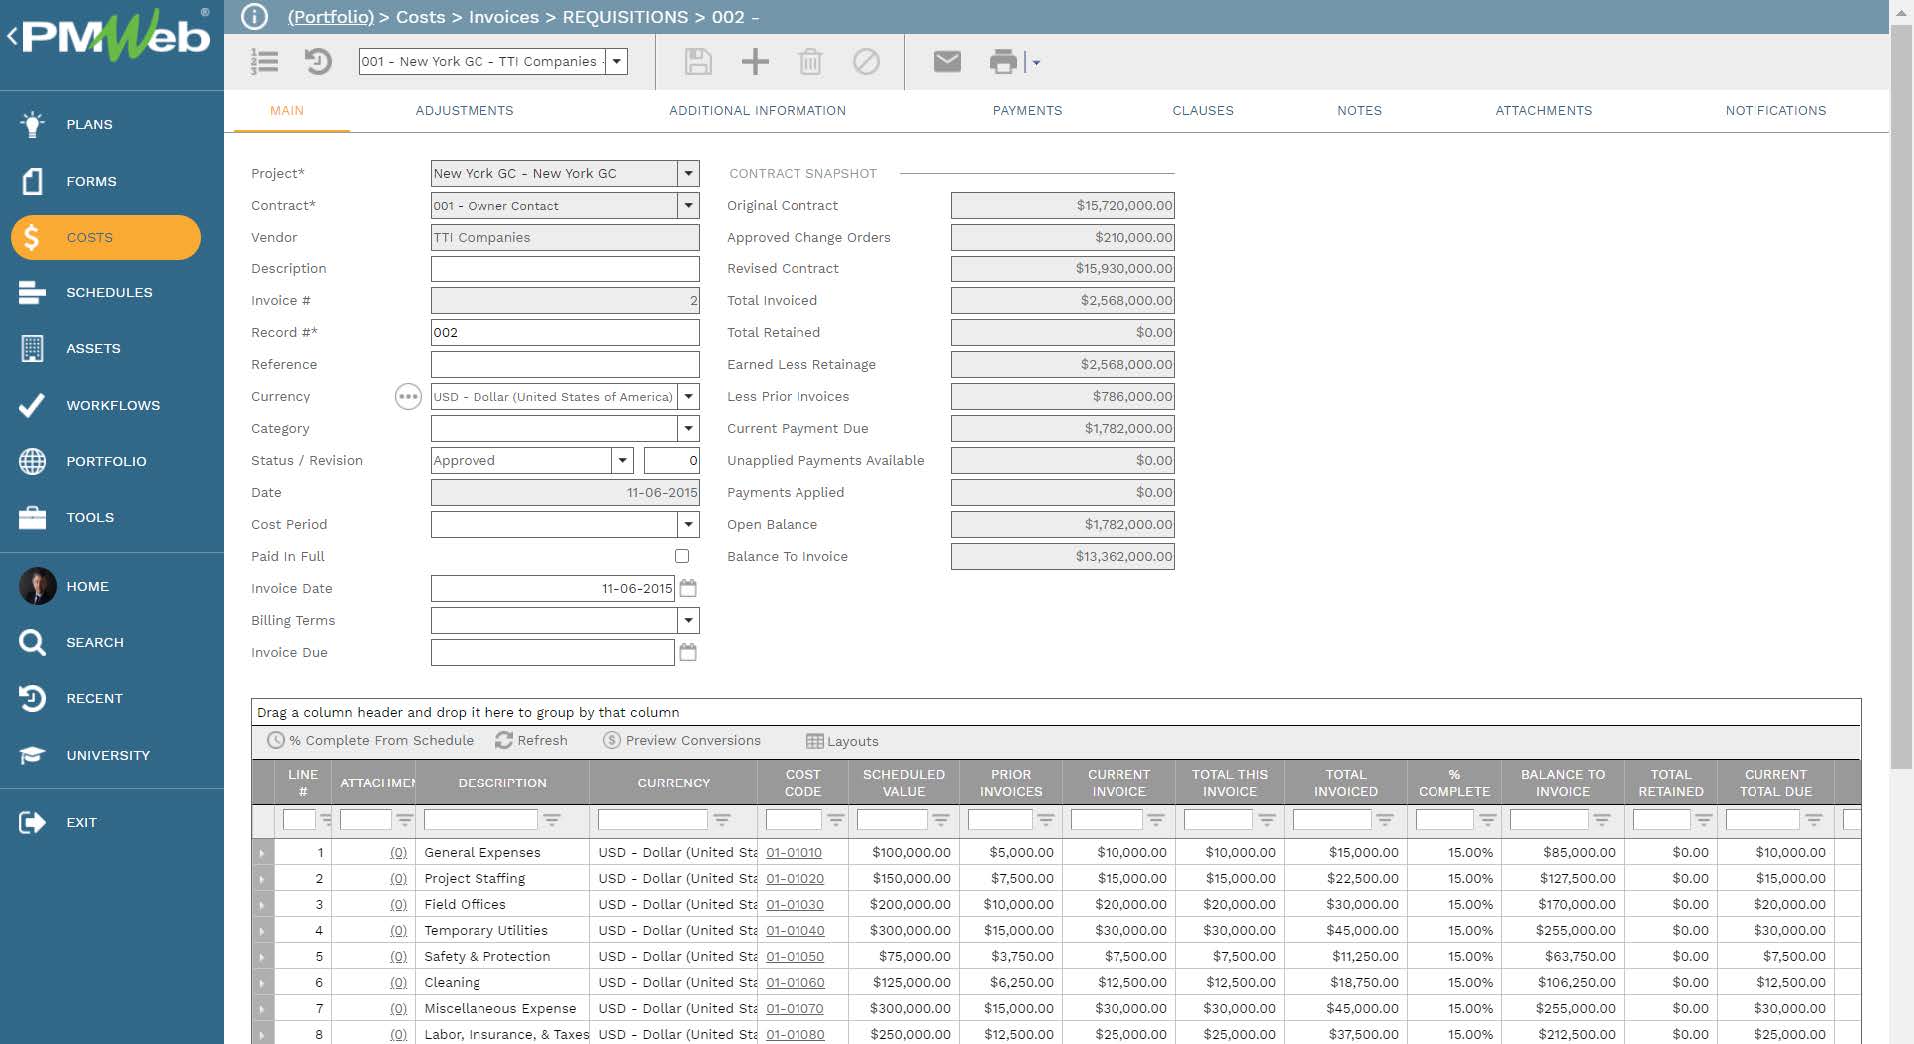Click the Record # field containing 002
Viewport: 1914px width, 1044px height.
pos(565,333)
